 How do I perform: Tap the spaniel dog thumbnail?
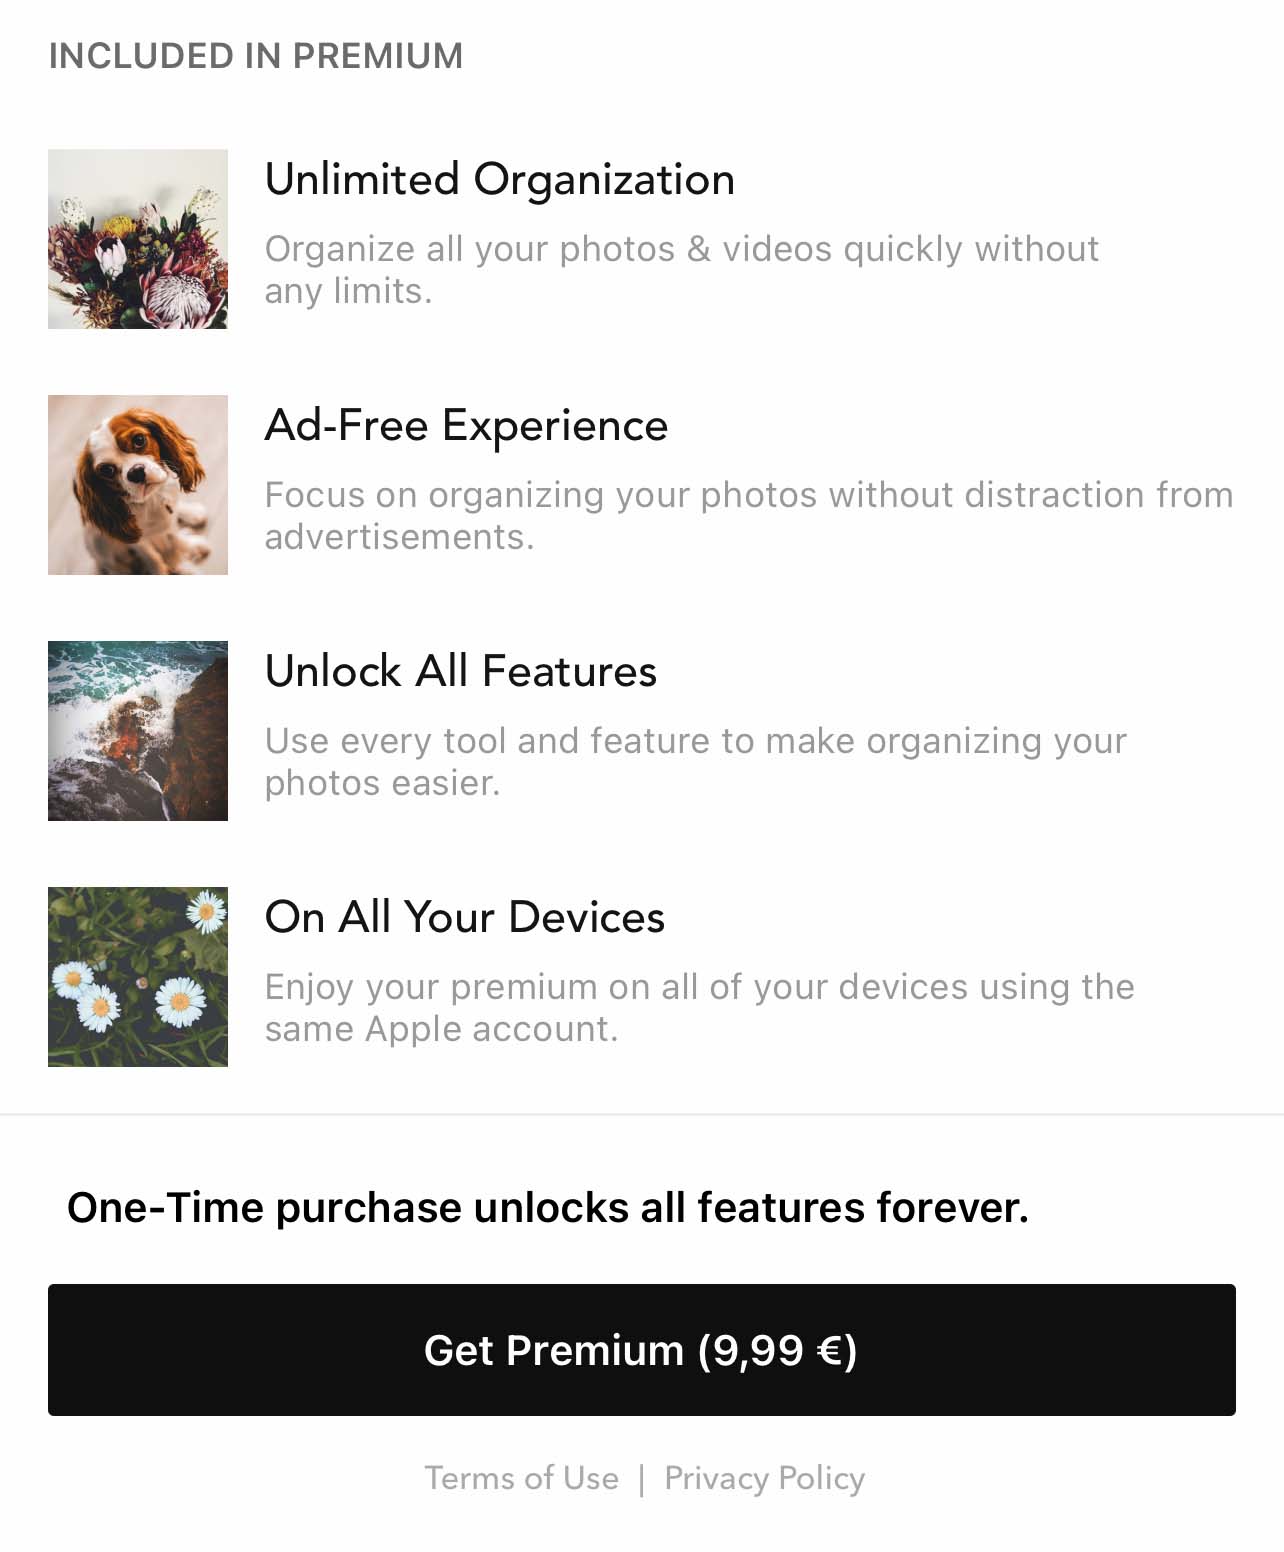pos(138,485)
